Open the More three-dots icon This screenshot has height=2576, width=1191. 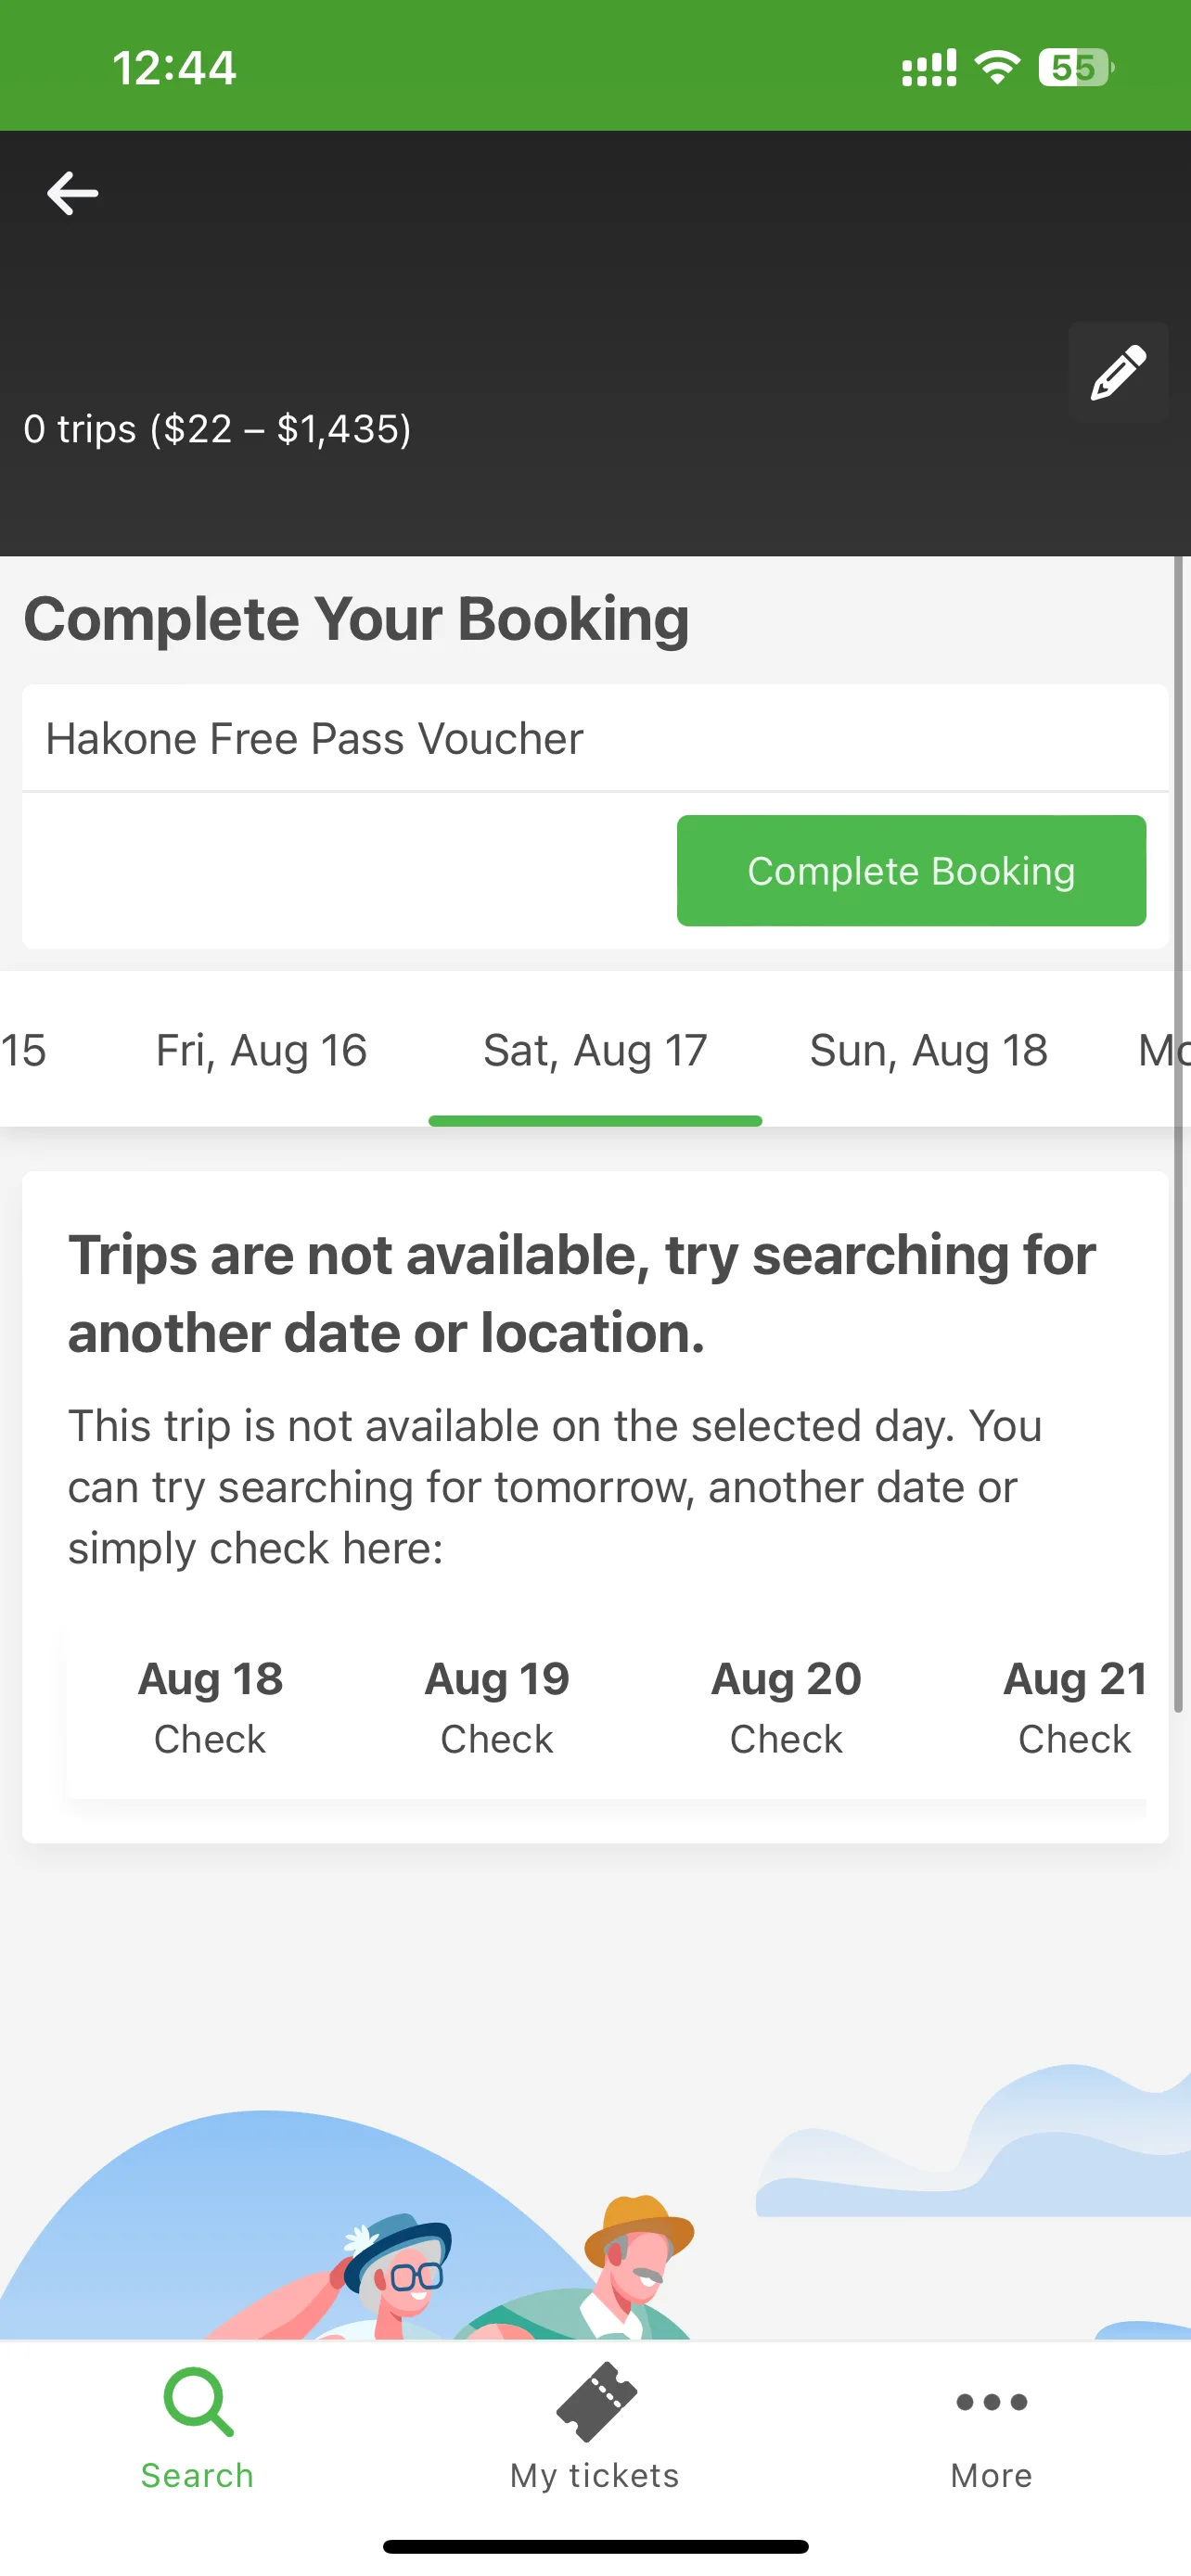pos(991,2402)
